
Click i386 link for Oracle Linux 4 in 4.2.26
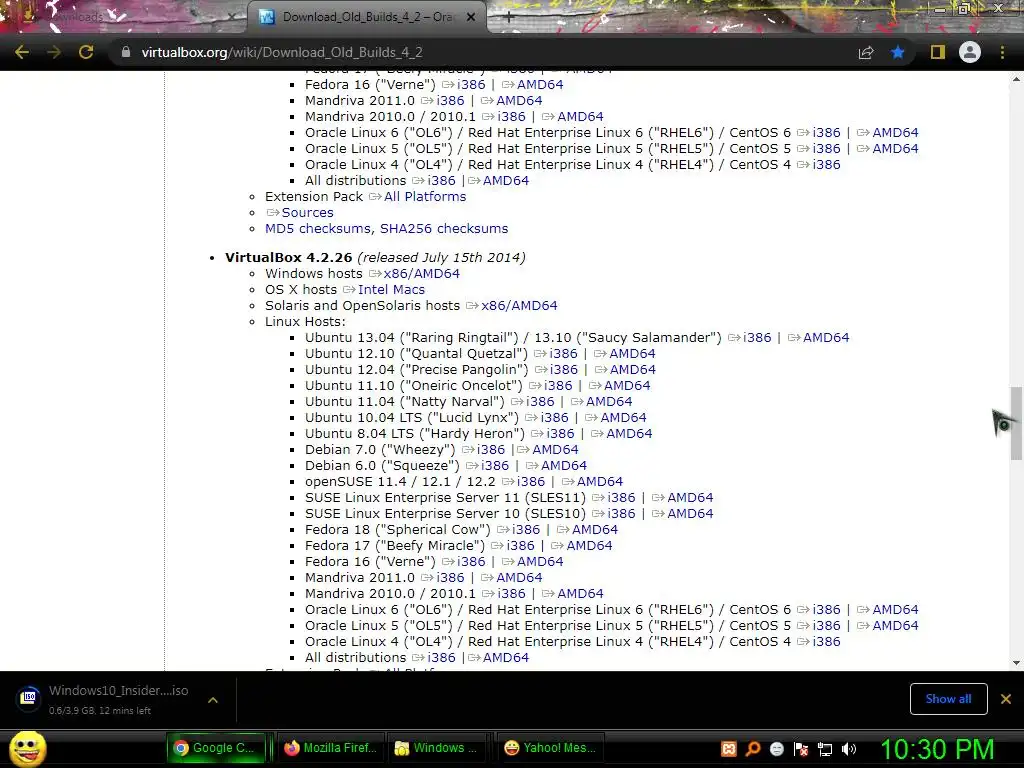827,641
